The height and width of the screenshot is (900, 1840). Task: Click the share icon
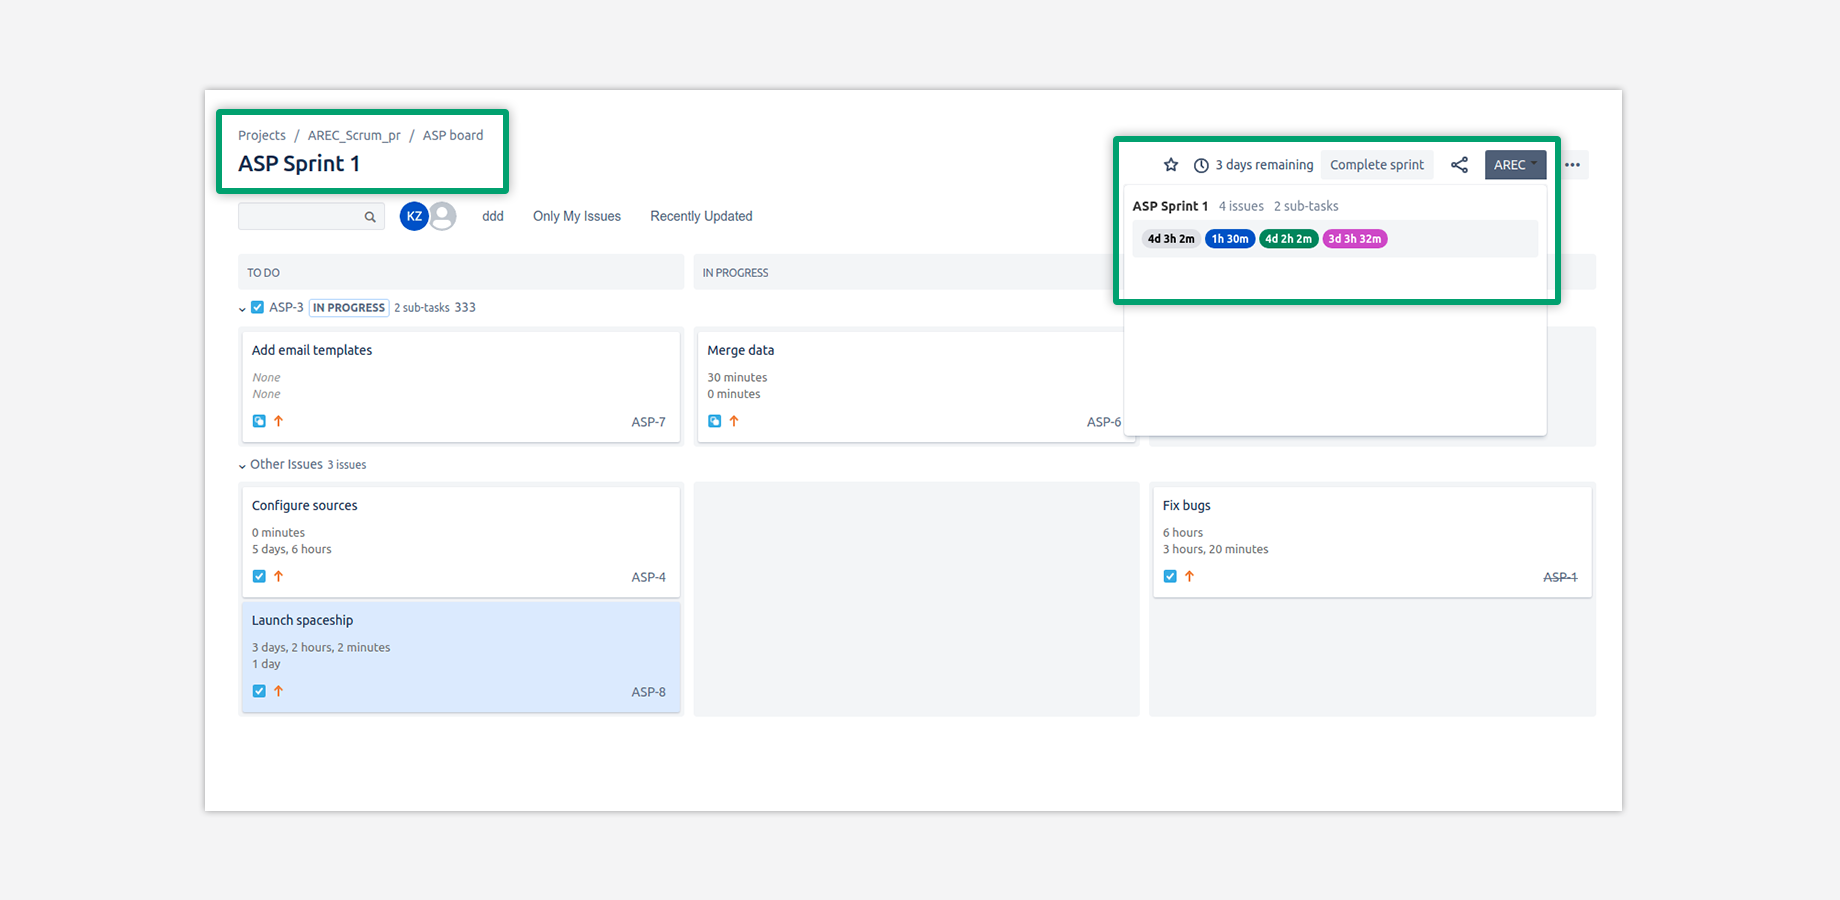1459,165
